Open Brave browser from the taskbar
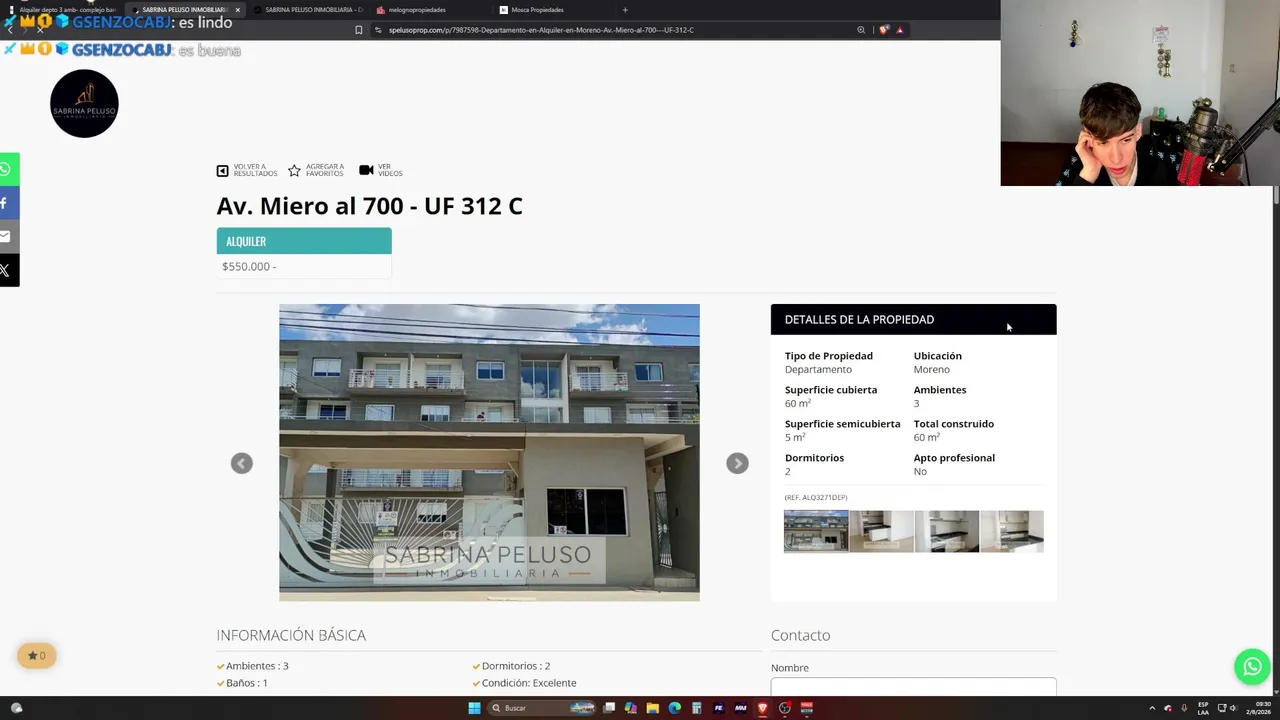This screenshot has width=1280, height=720. click(762, 708)
